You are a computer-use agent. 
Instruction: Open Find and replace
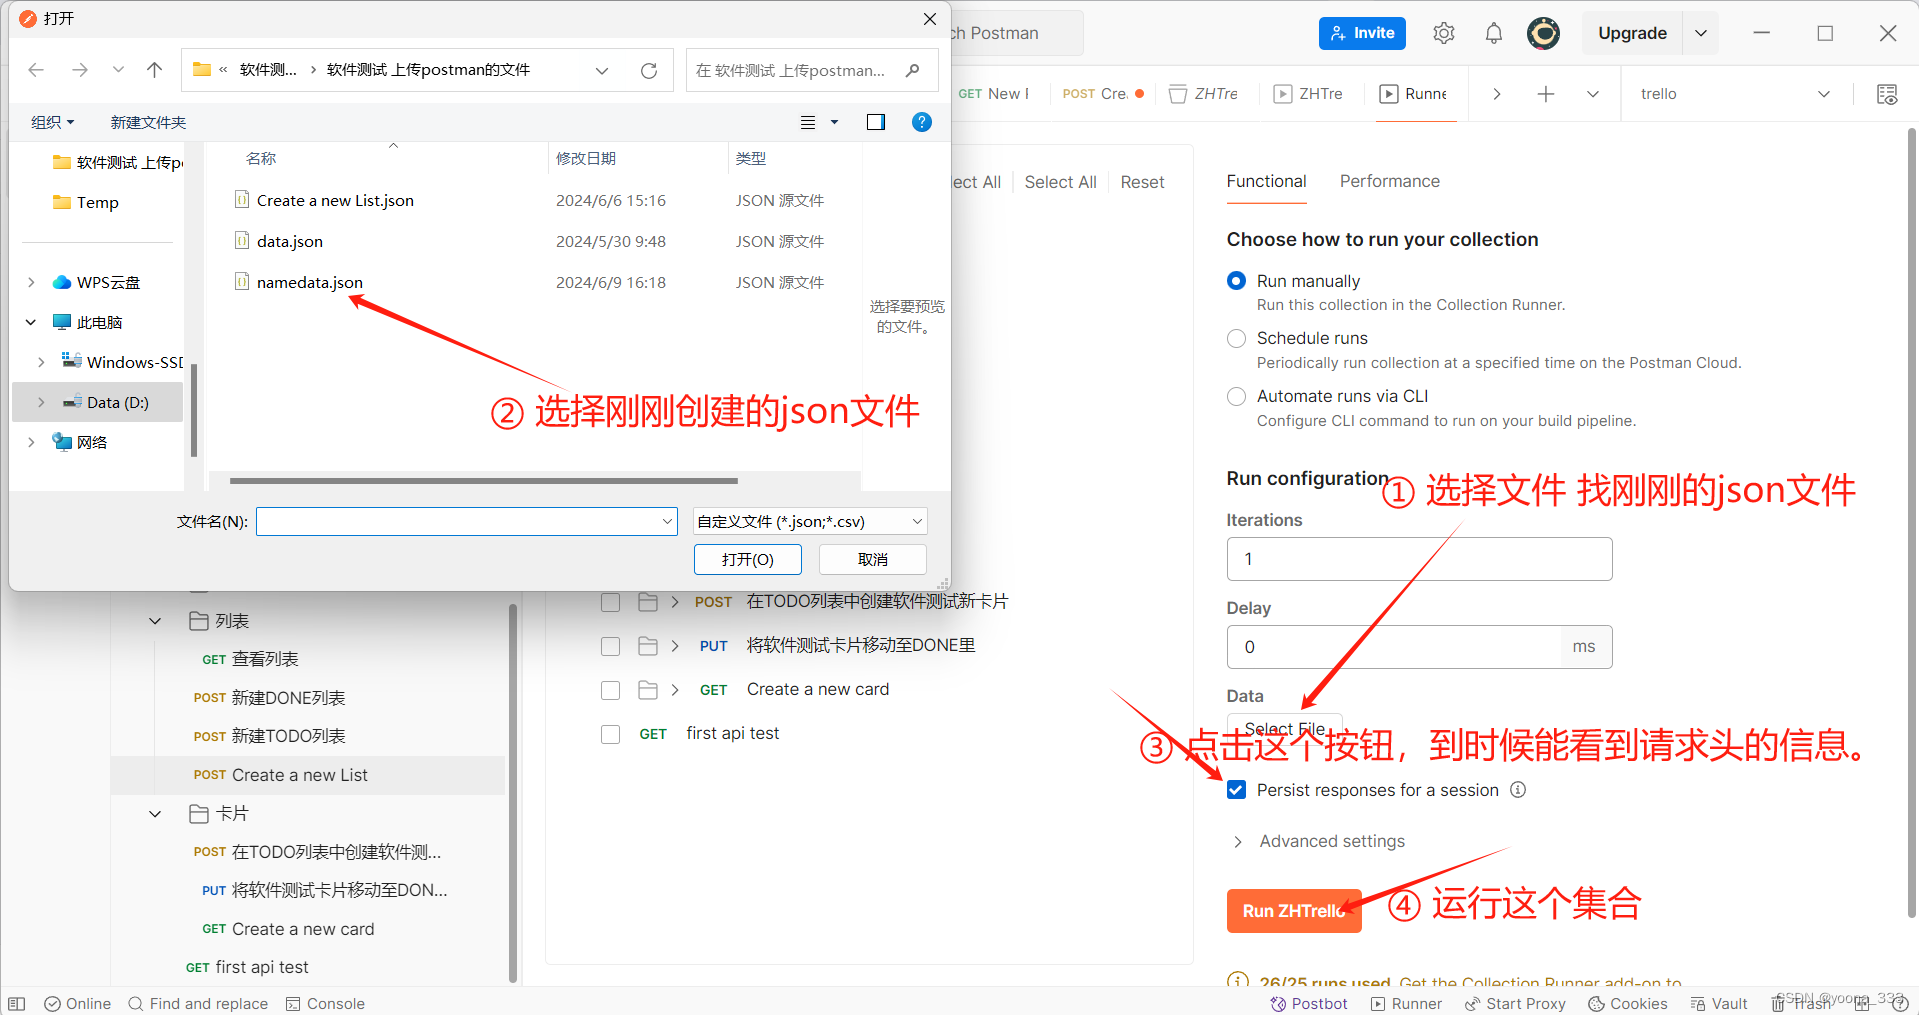pos(198,1004)
